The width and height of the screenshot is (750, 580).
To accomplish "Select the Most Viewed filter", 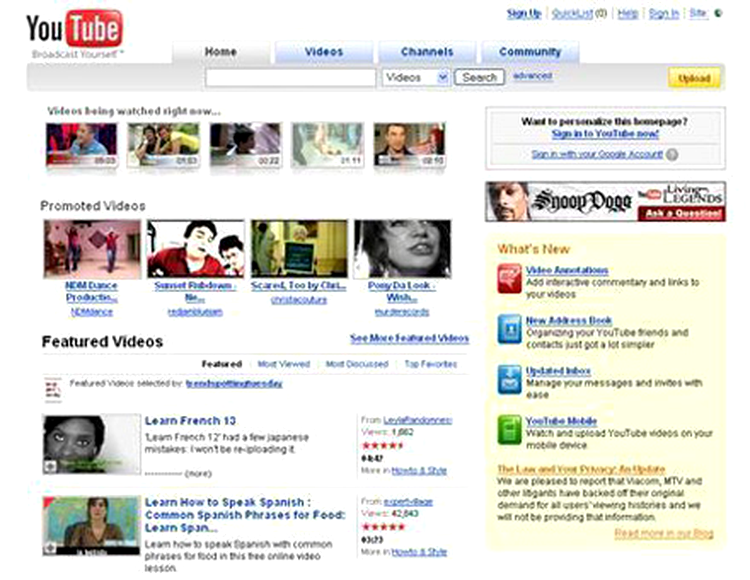I will coord(284,364).
